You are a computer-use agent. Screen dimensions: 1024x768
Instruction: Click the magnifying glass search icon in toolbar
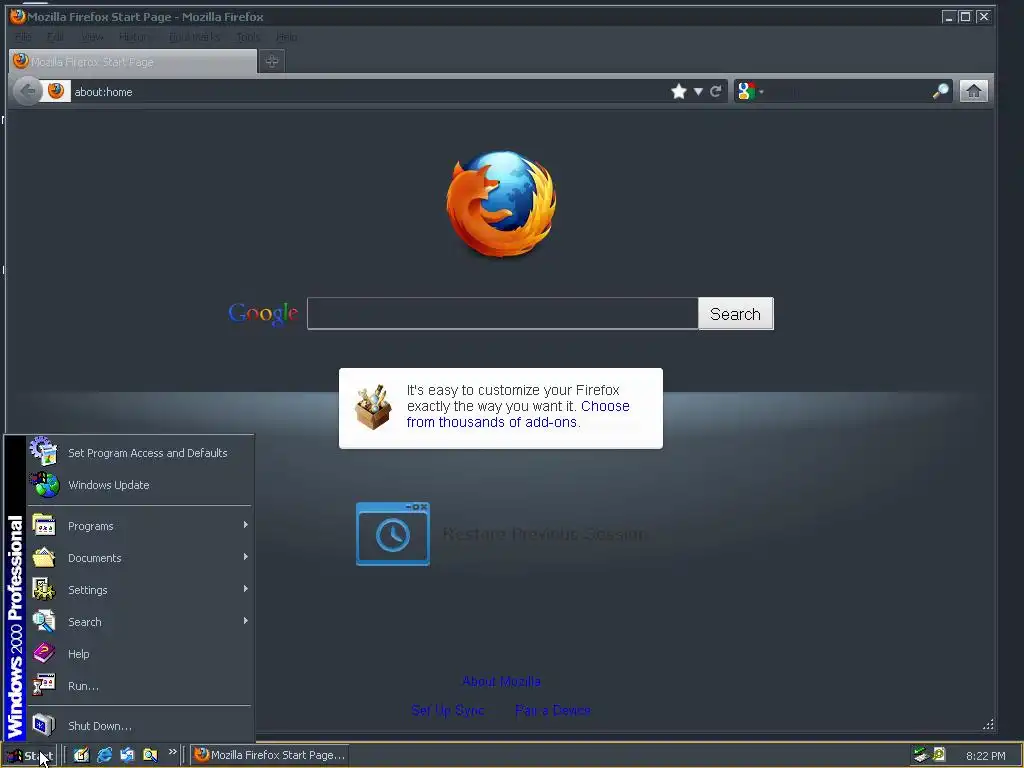pyautogui.click(x=940, y=91)
